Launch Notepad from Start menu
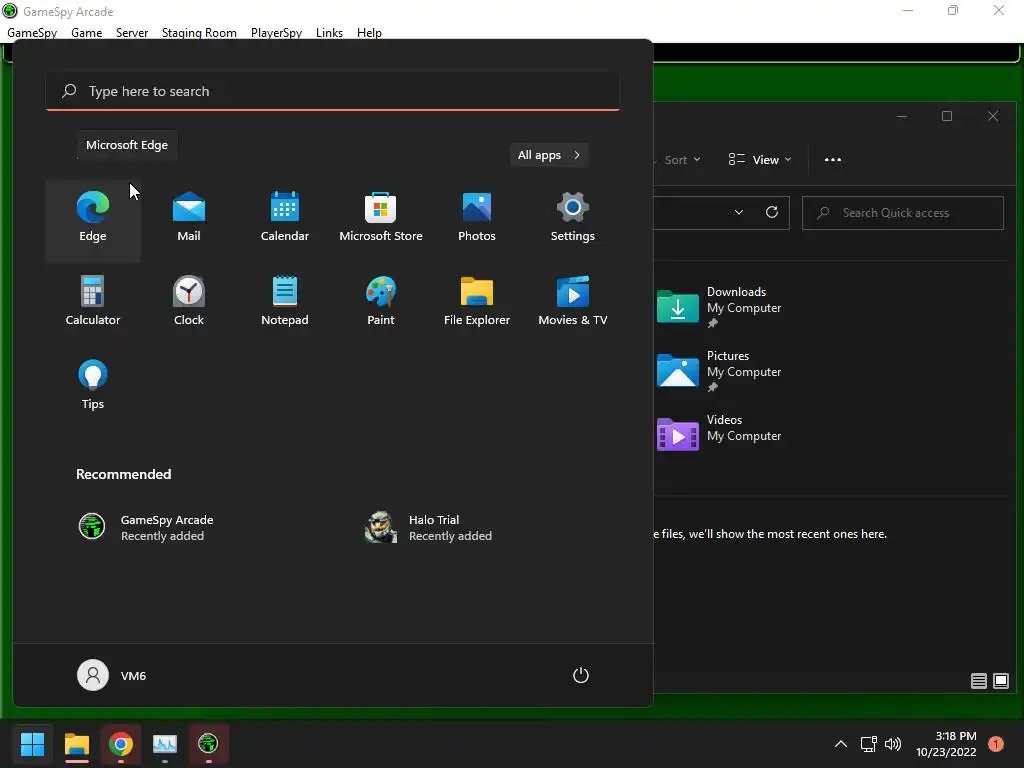 tap(285, 303)
